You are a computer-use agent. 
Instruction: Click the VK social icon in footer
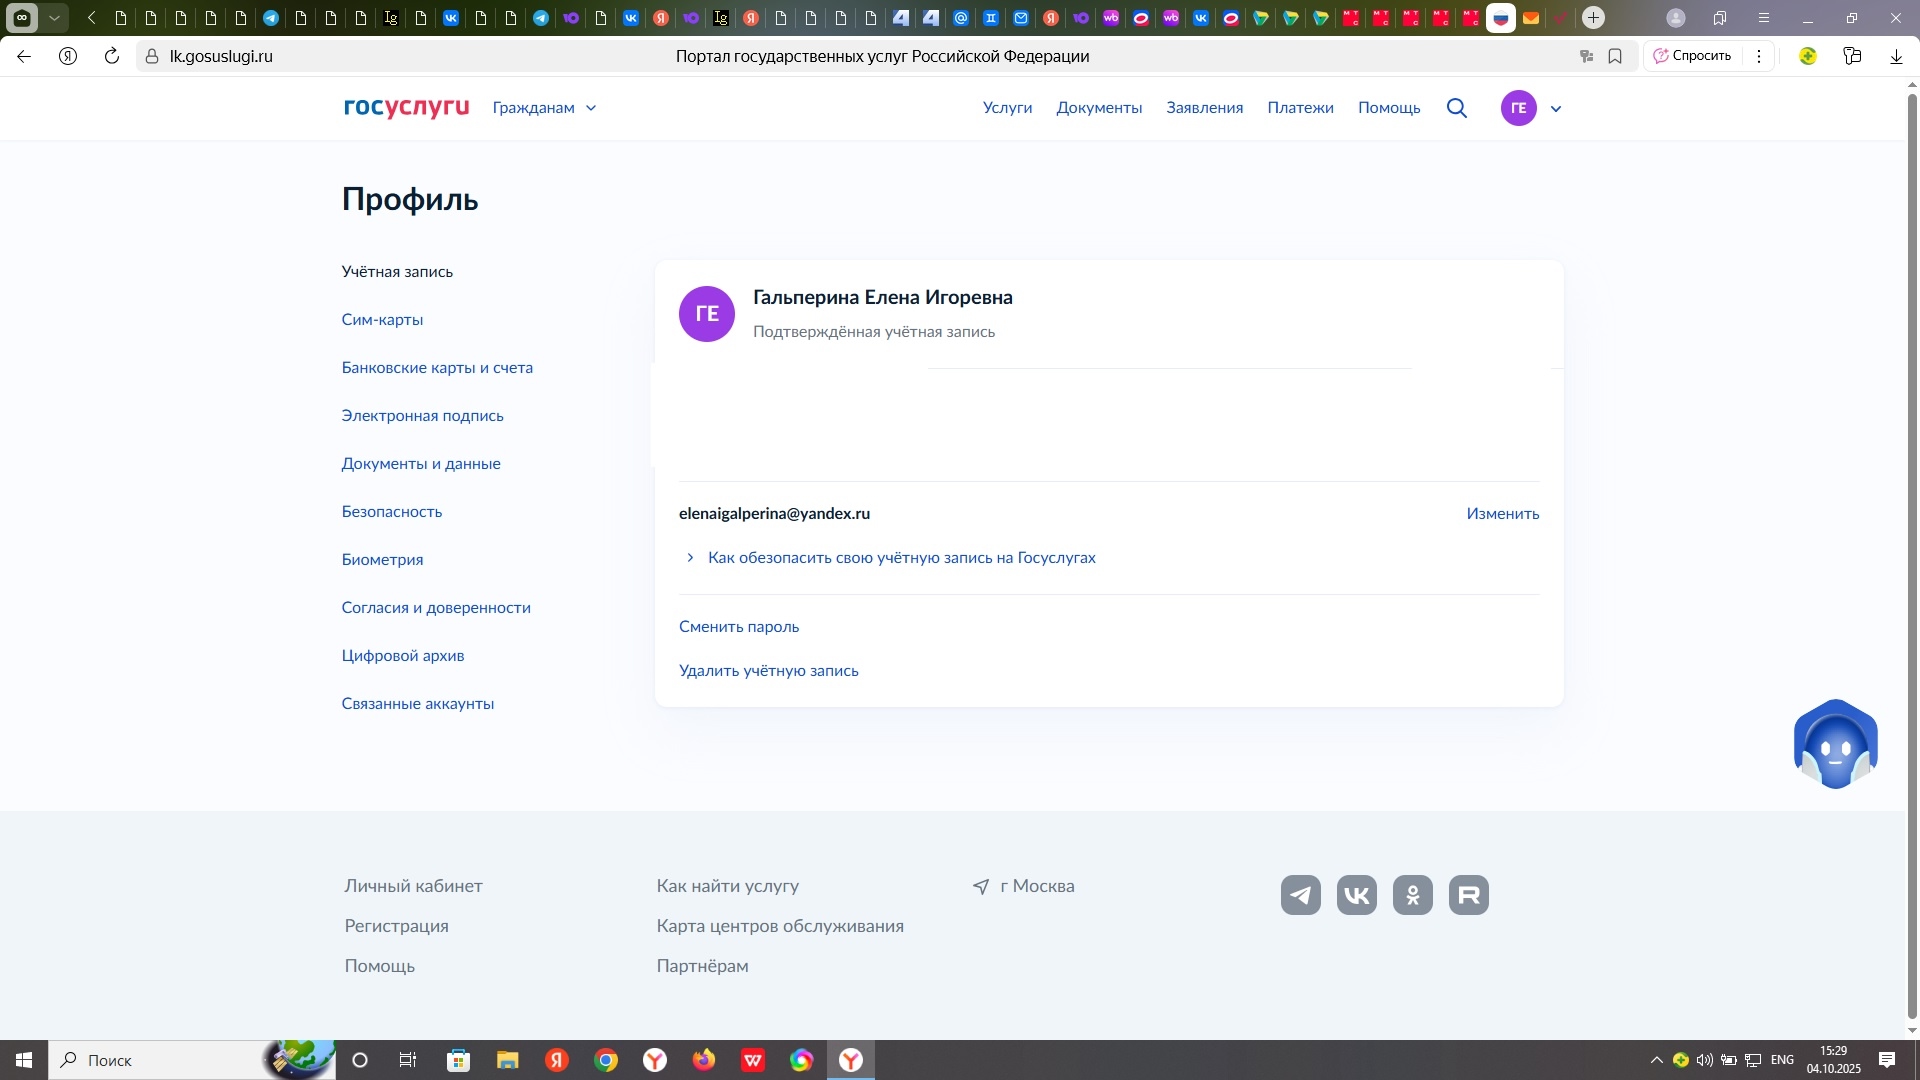point(1357,895)
